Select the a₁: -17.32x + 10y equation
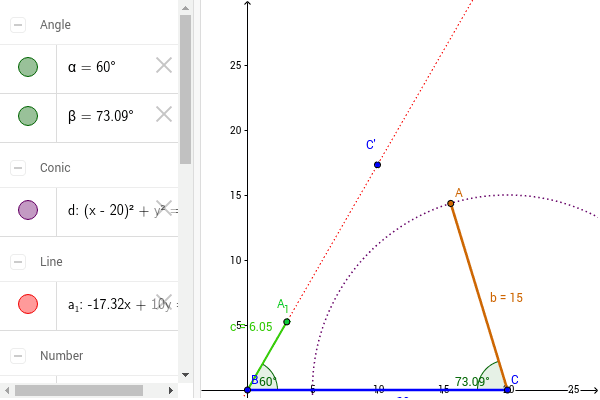Image resolution: width=600 pixels, height=400 pixels. click(123, 305)
